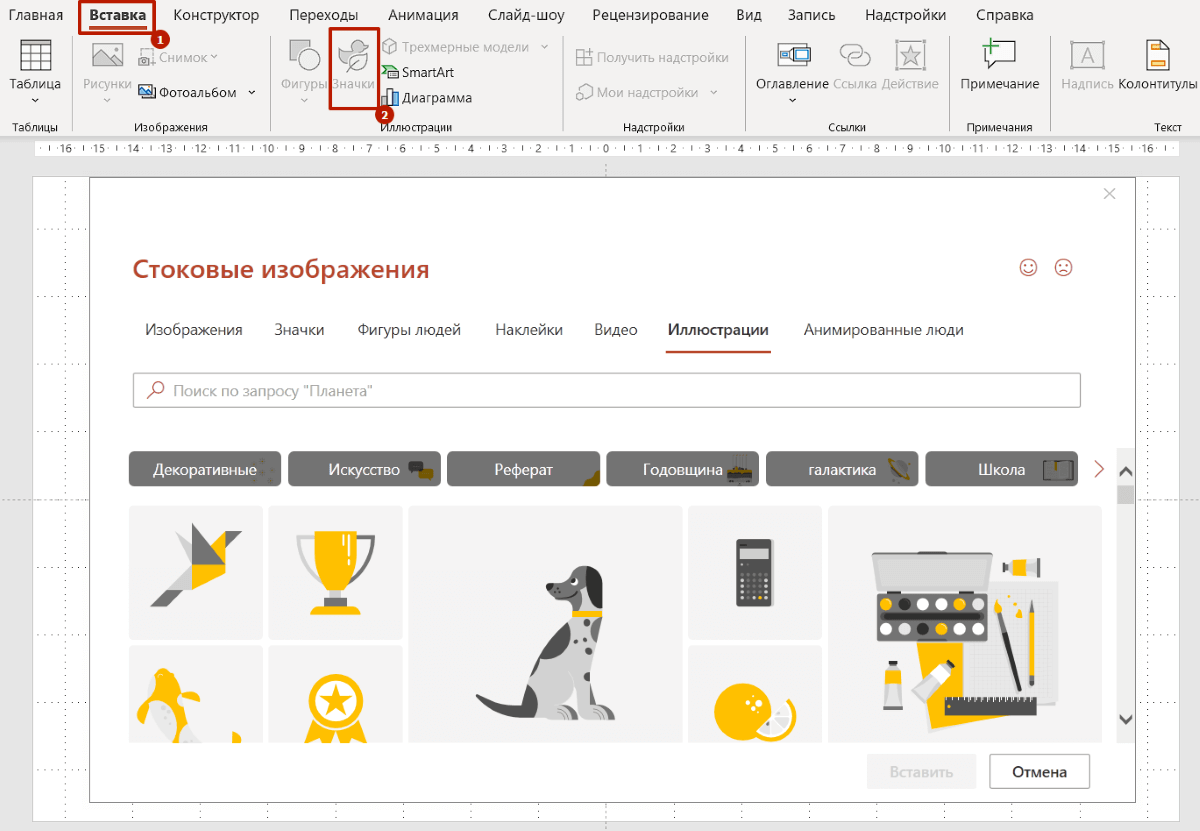Click the Вставить button

pos(921,772)
